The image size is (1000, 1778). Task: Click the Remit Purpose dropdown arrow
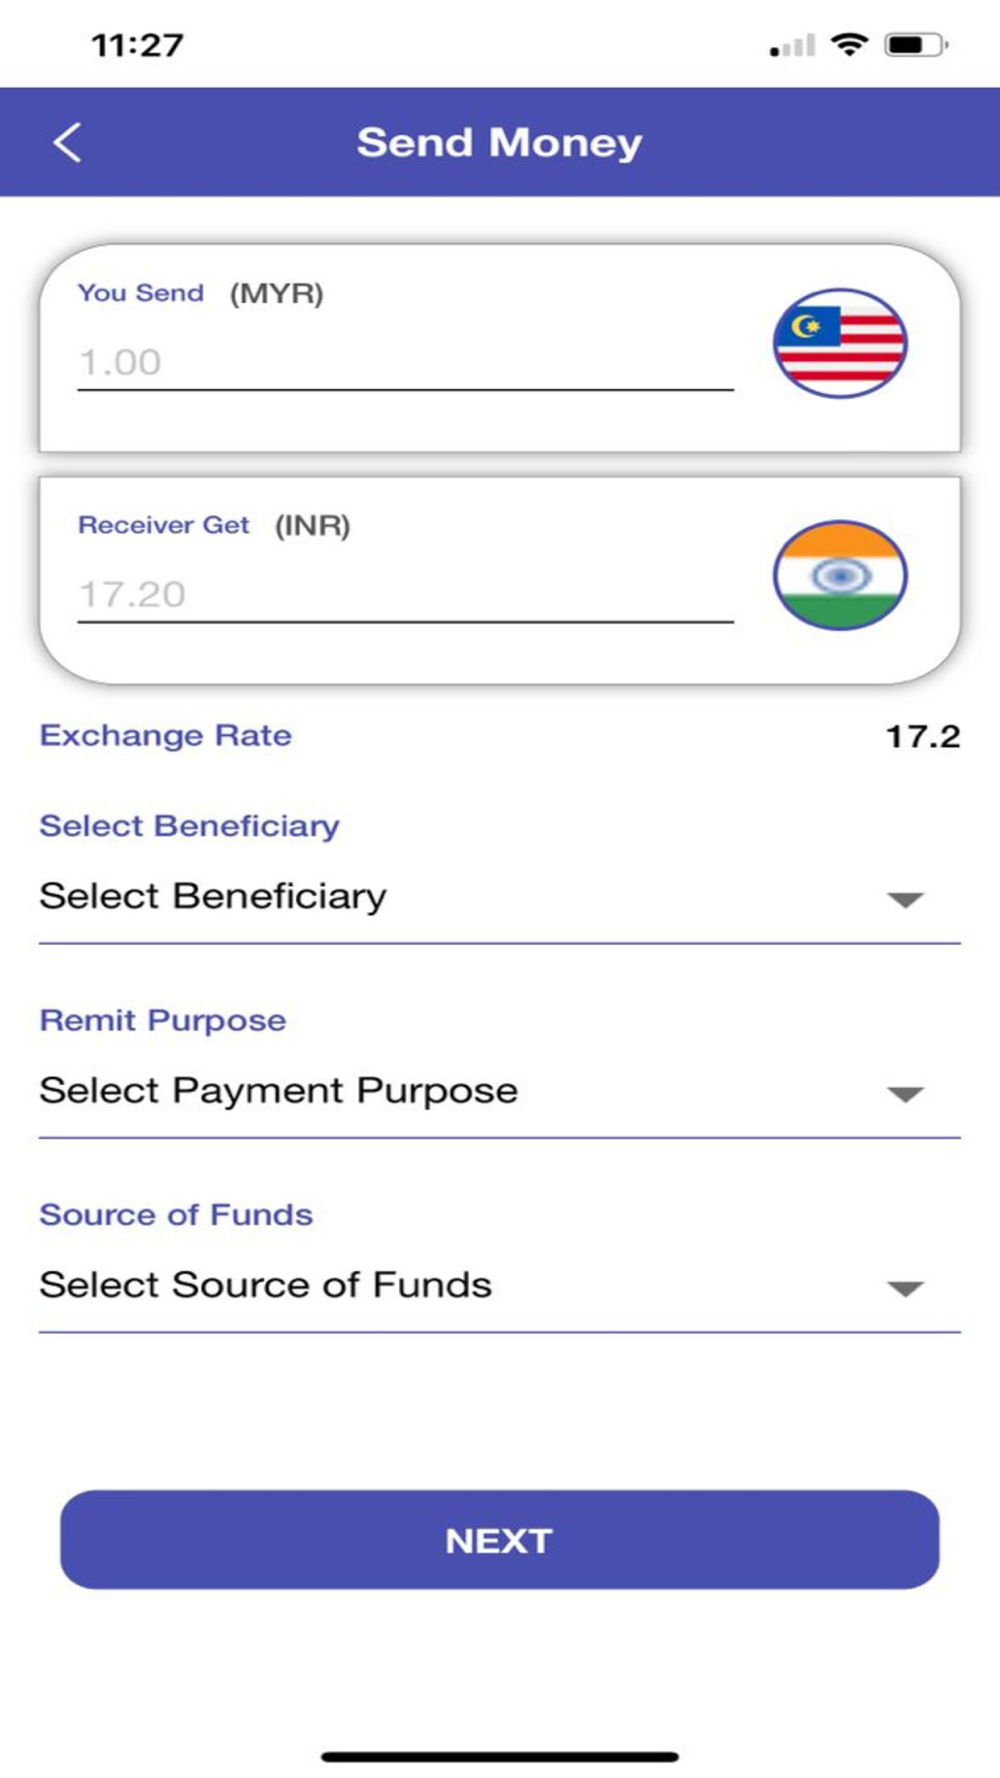click(905, 1094)
